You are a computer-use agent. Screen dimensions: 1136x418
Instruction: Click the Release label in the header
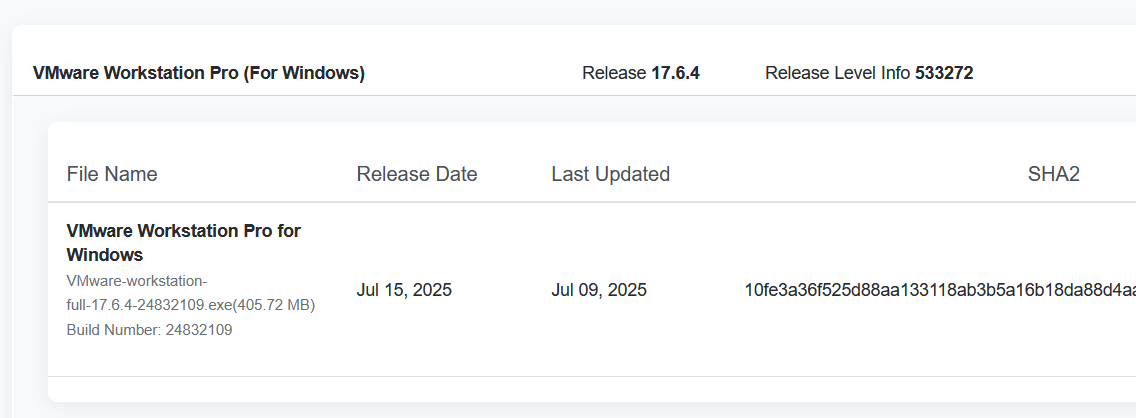point(614,73)
